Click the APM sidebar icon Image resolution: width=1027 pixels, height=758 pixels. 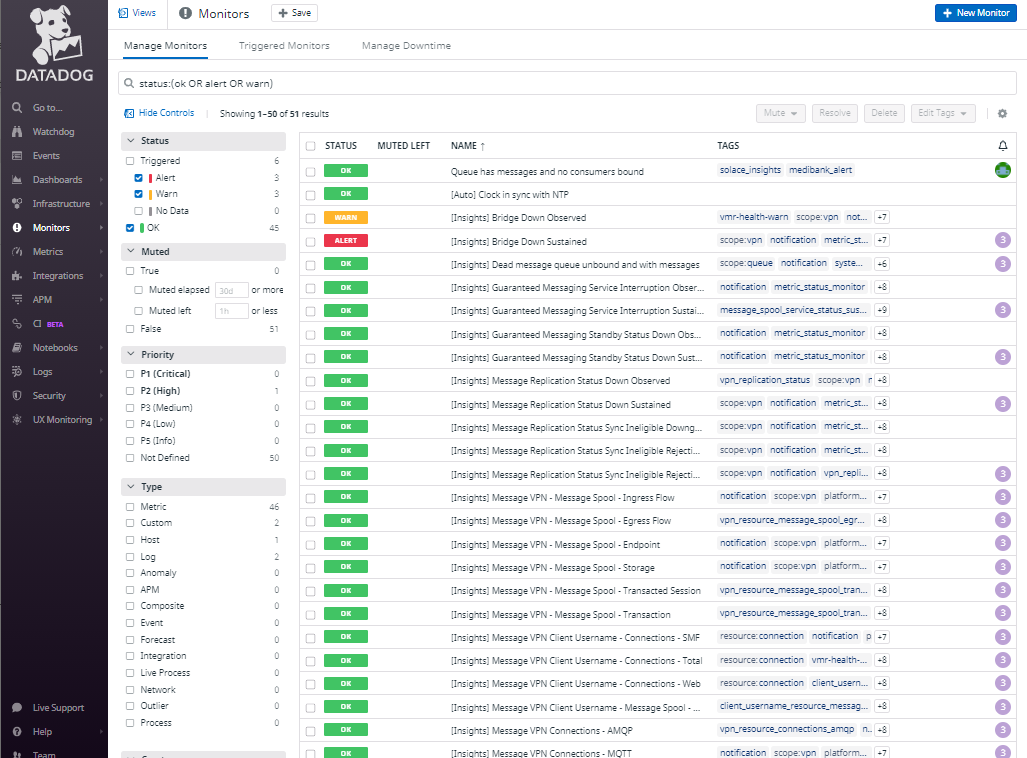pos(17,300)
